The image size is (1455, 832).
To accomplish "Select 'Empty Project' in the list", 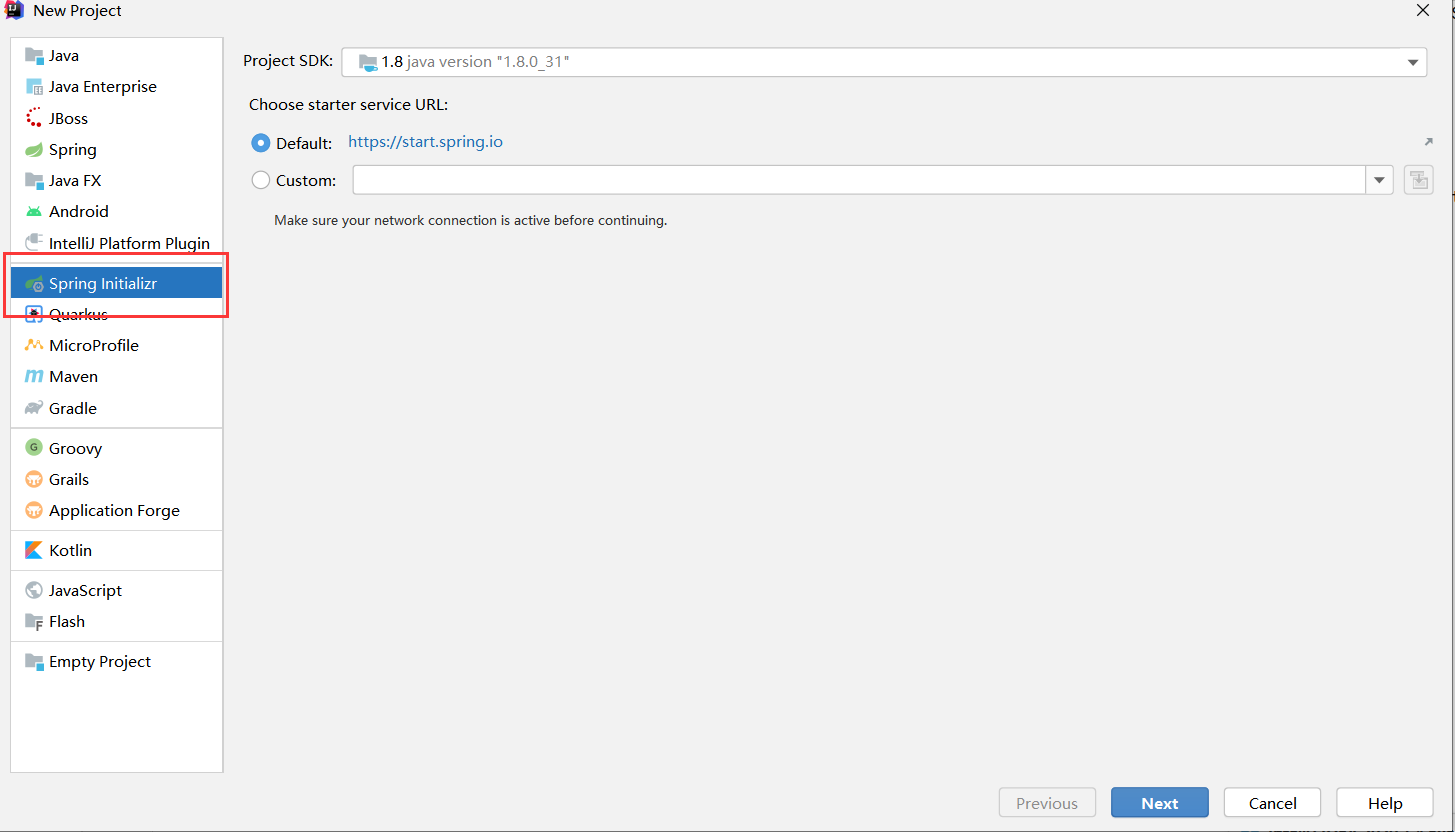I will pos(117,662).
